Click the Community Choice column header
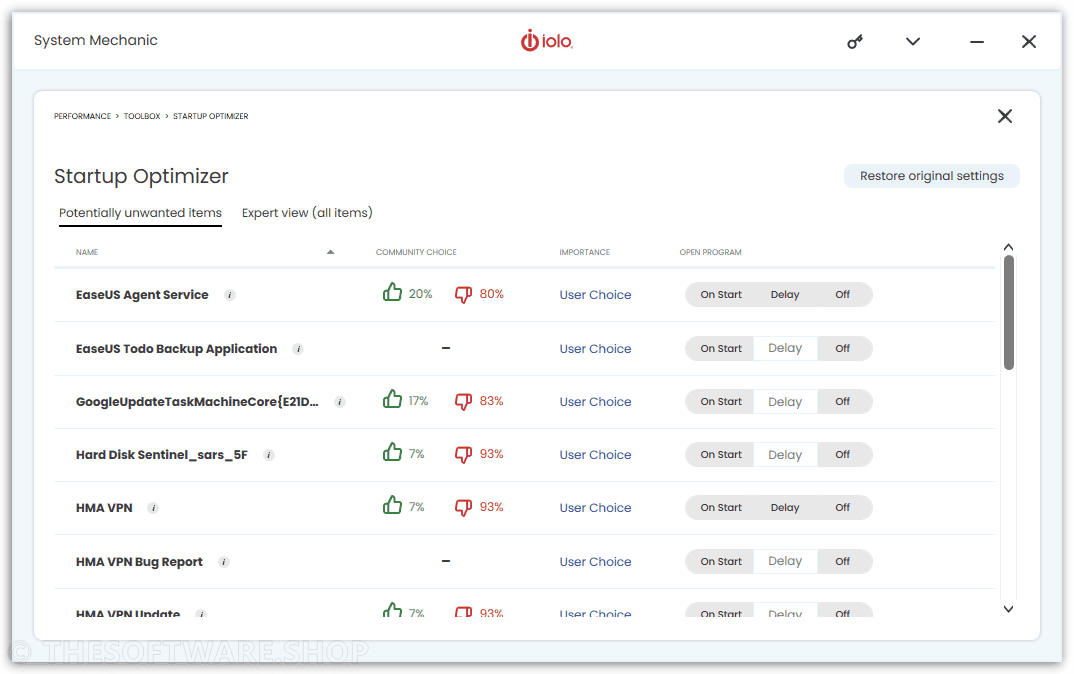 pyautogui.click(x=416, y=253)
